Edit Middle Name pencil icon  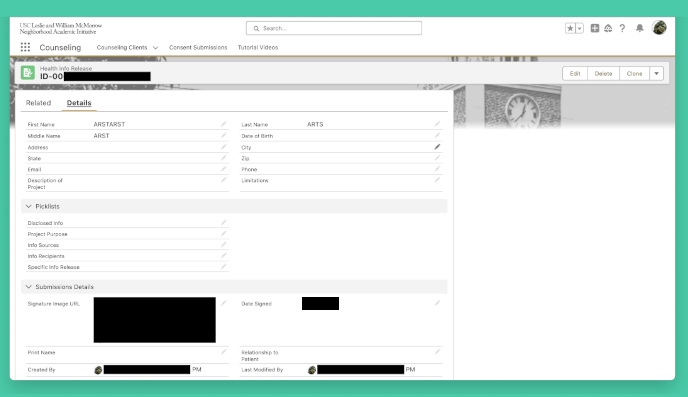coord(224,136)
